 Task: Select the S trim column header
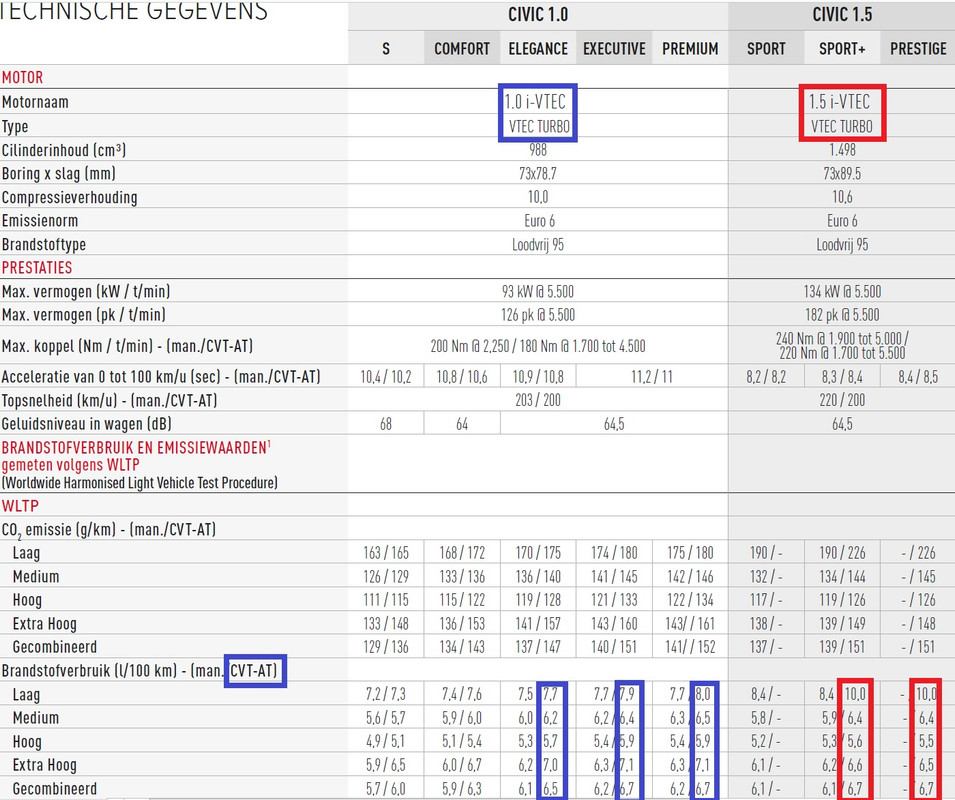click(386, 49)
